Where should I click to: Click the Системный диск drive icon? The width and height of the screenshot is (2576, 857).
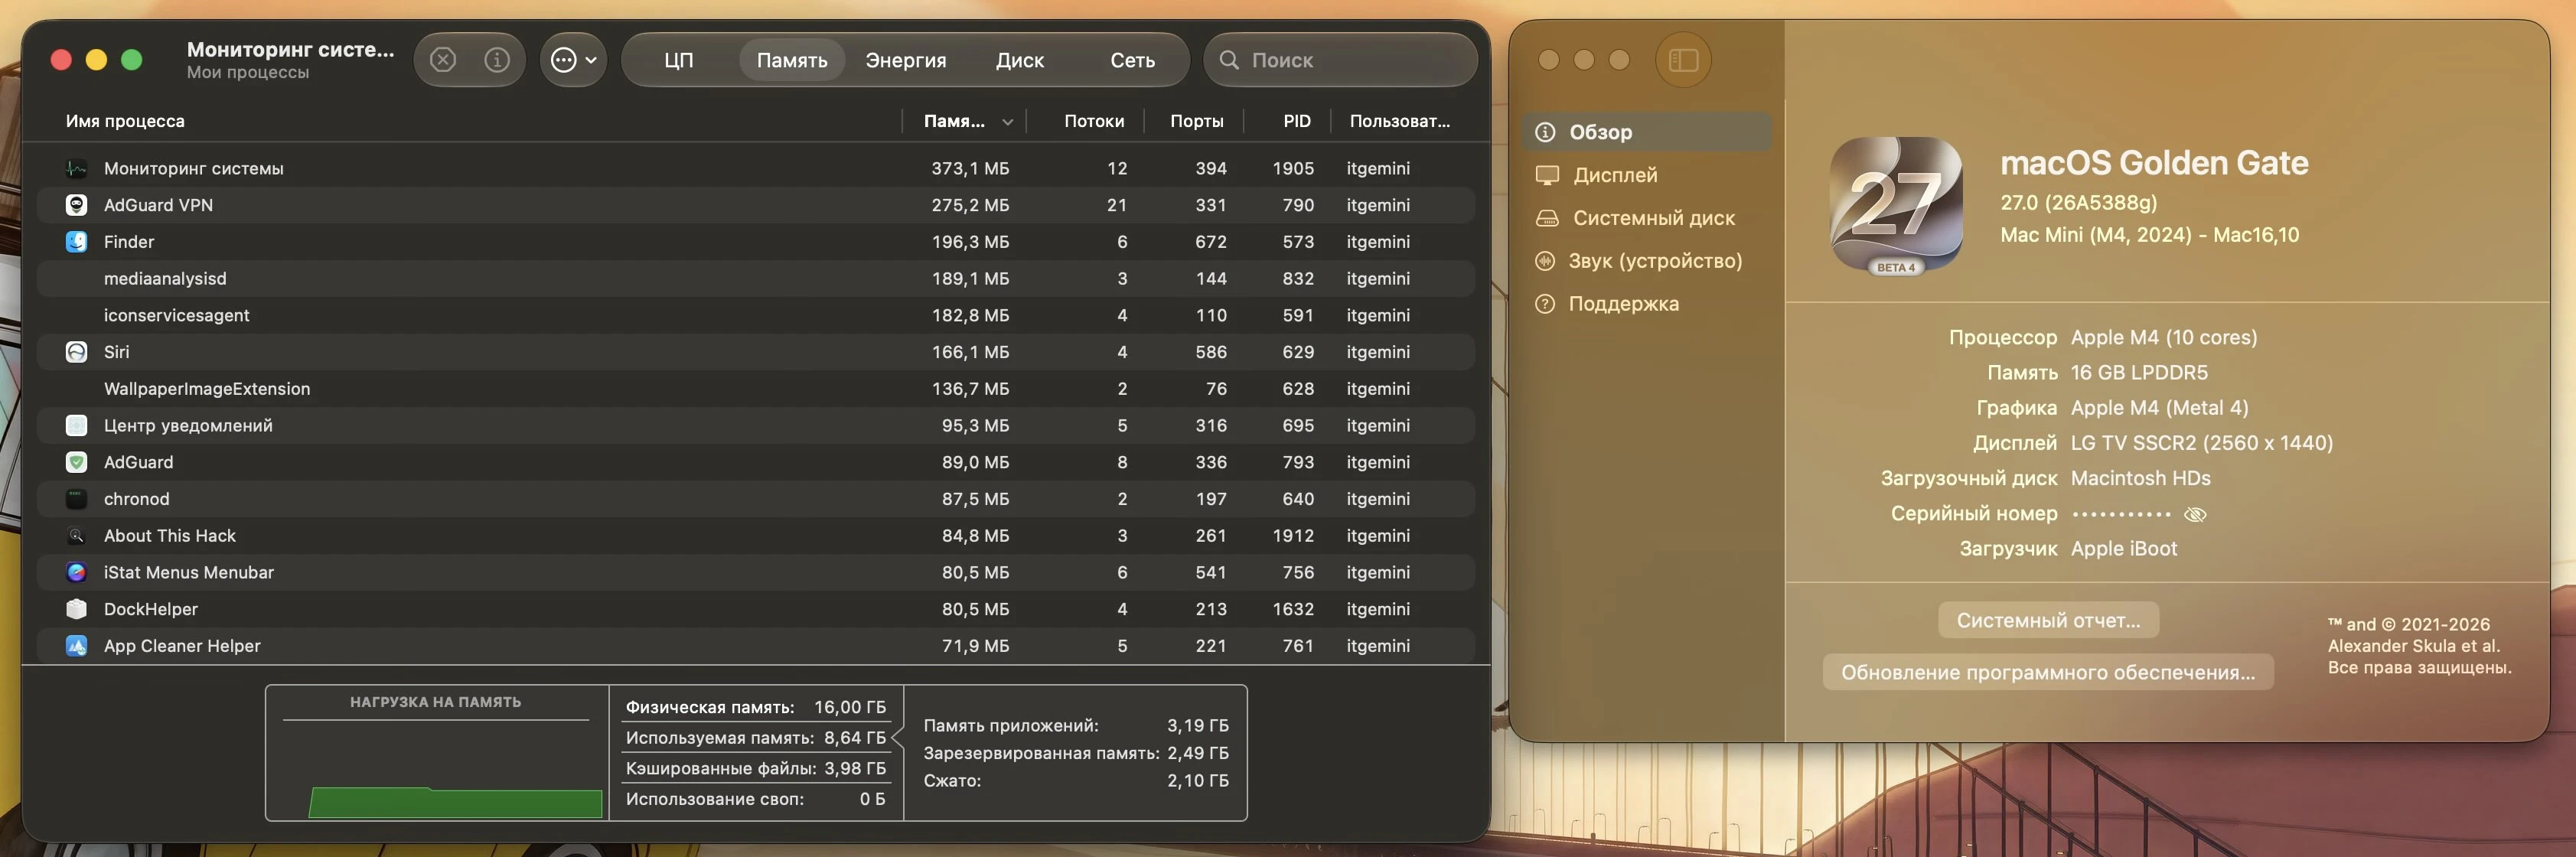(x=1547, y=218)
